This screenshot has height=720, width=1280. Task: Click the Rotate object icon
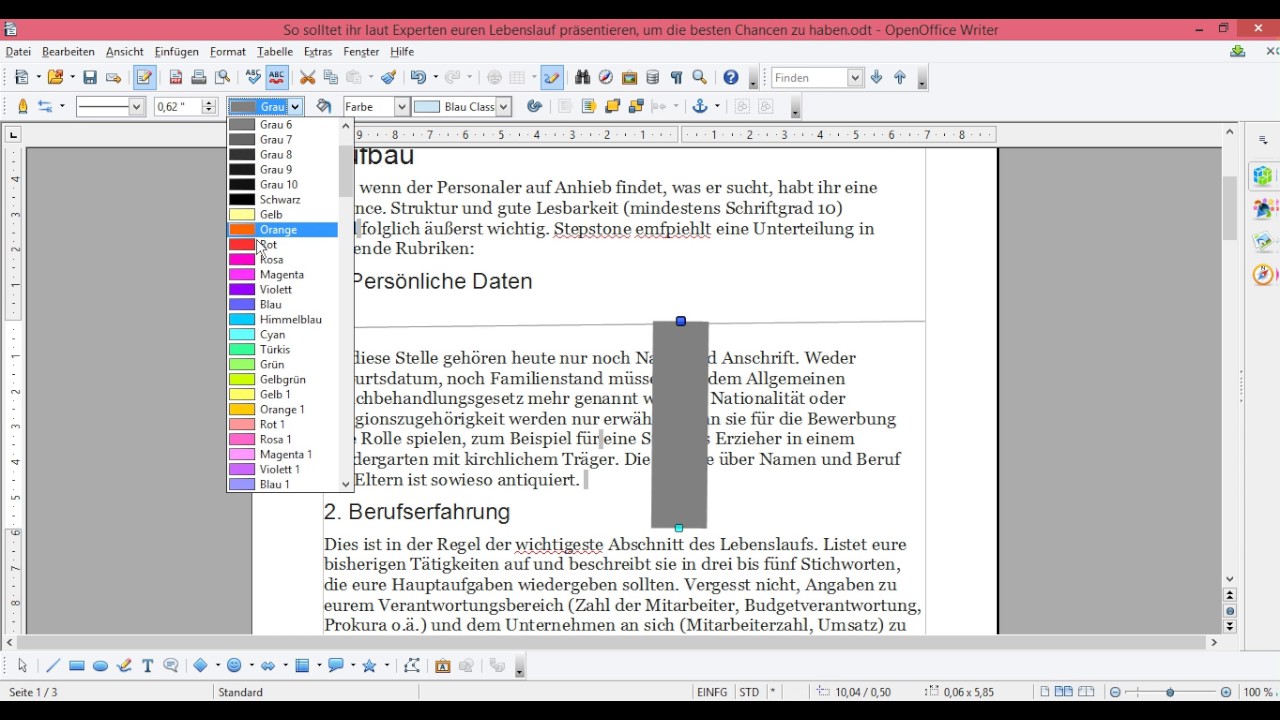535,106
